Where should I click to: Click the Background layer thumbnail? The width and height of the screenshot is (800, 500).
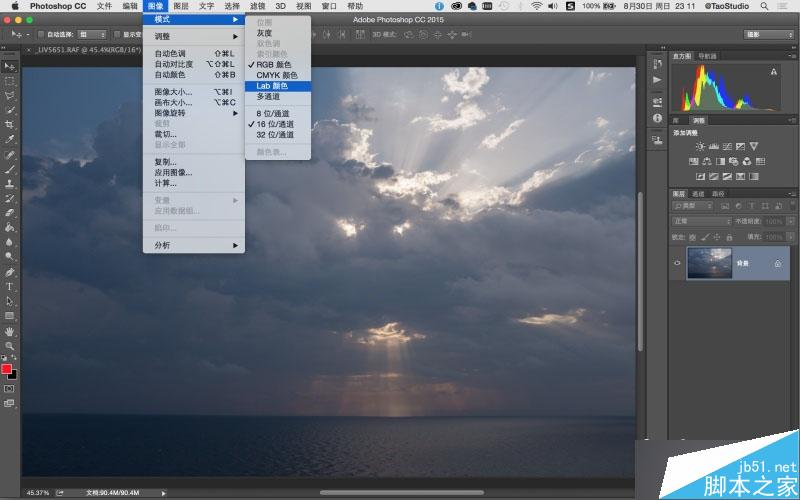pyautogui.click(x=709, y=263)
